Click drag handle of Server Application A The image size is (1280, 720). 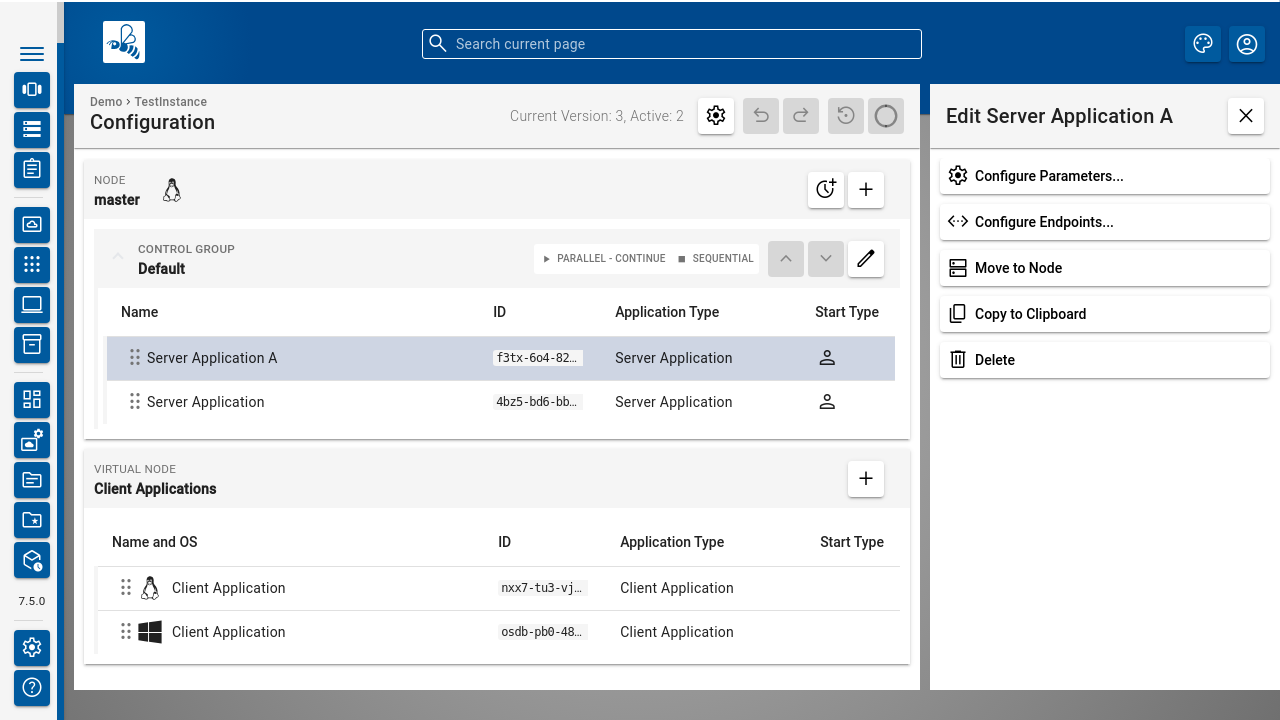[135, 358]
